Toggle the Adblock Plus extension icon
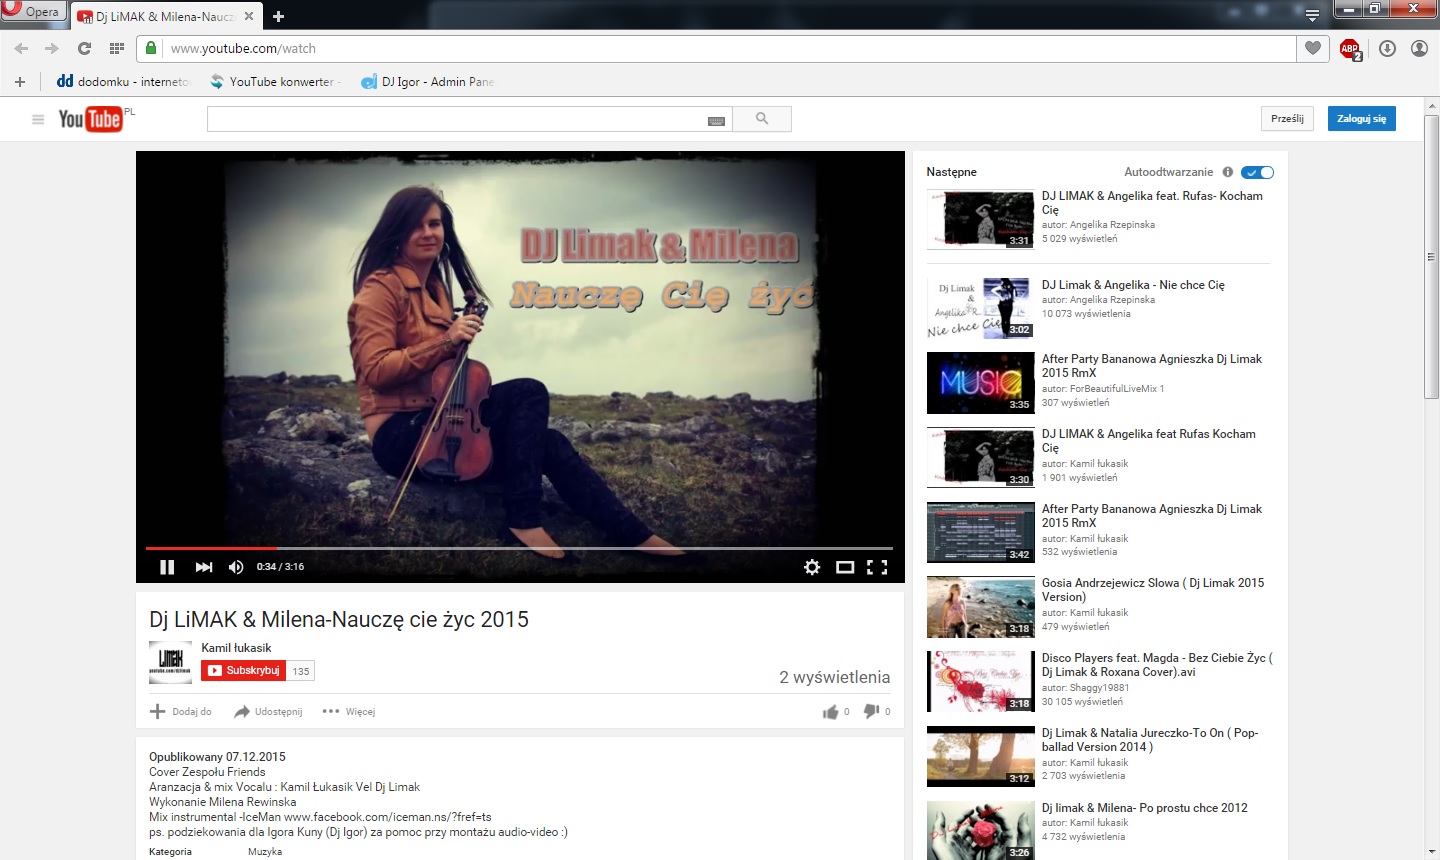The height and width of the screenshot is (860, 1440). (1350, 48)
